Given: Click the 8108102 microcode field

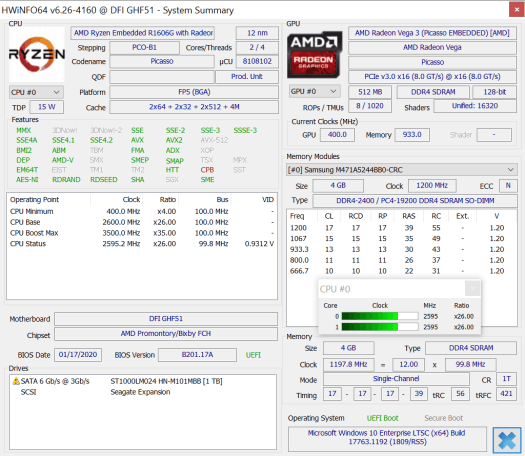Looking at the screenshot, I should click(257, 61).
